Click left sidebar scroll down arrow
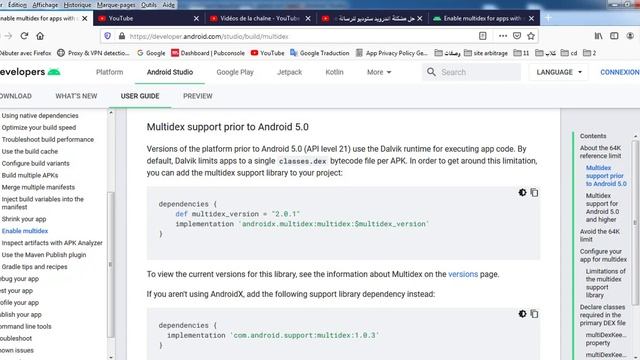640x360 pixels. point(111,357)
